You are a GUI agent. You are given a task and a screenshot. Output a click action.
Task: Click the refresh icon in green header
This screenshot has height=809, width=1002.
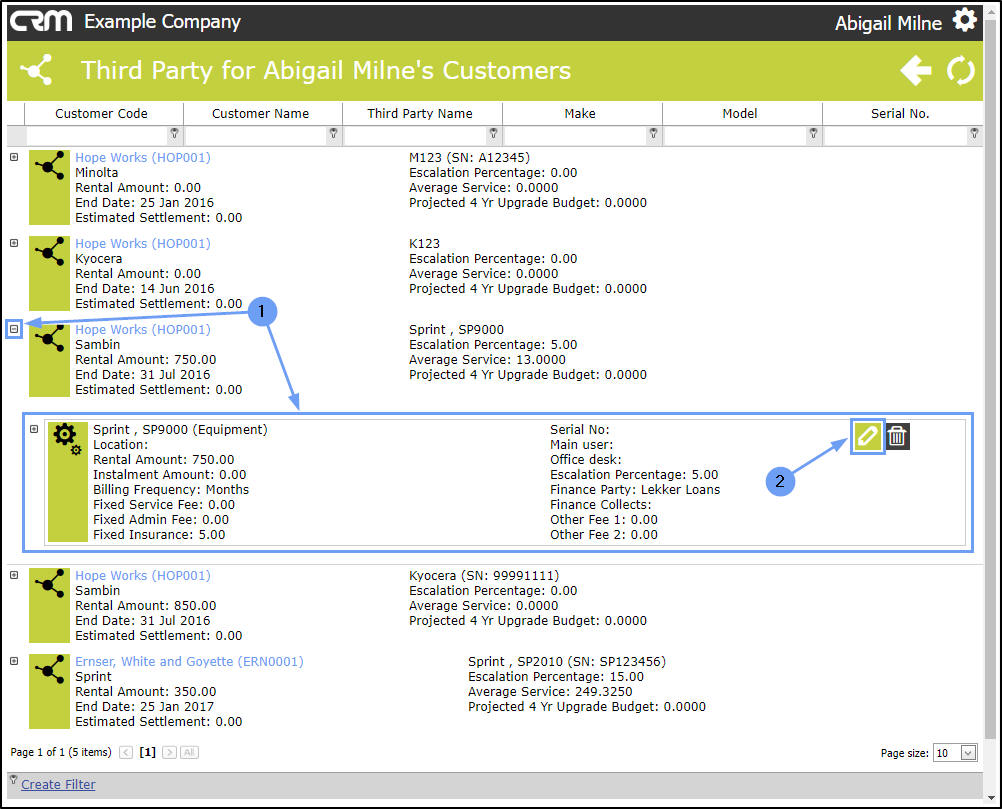(960, 70)
